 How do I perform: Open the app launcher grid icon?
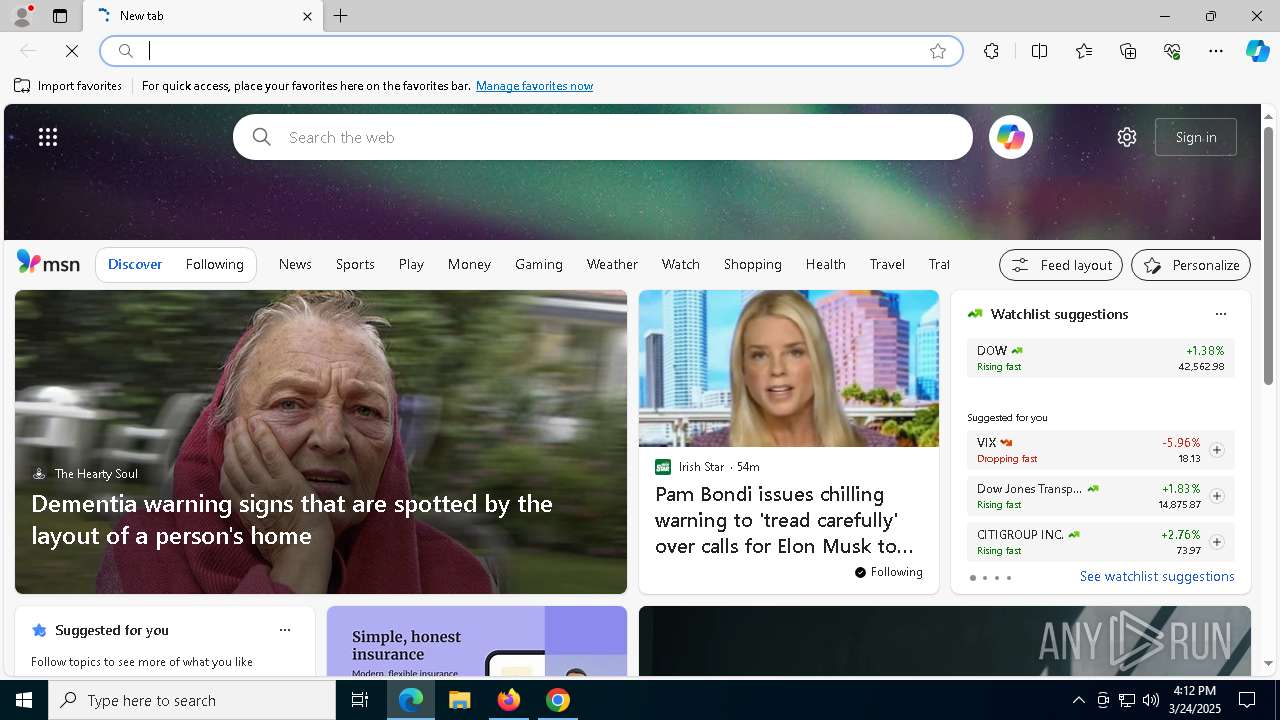pyautogui.click(x=48, y=137)
